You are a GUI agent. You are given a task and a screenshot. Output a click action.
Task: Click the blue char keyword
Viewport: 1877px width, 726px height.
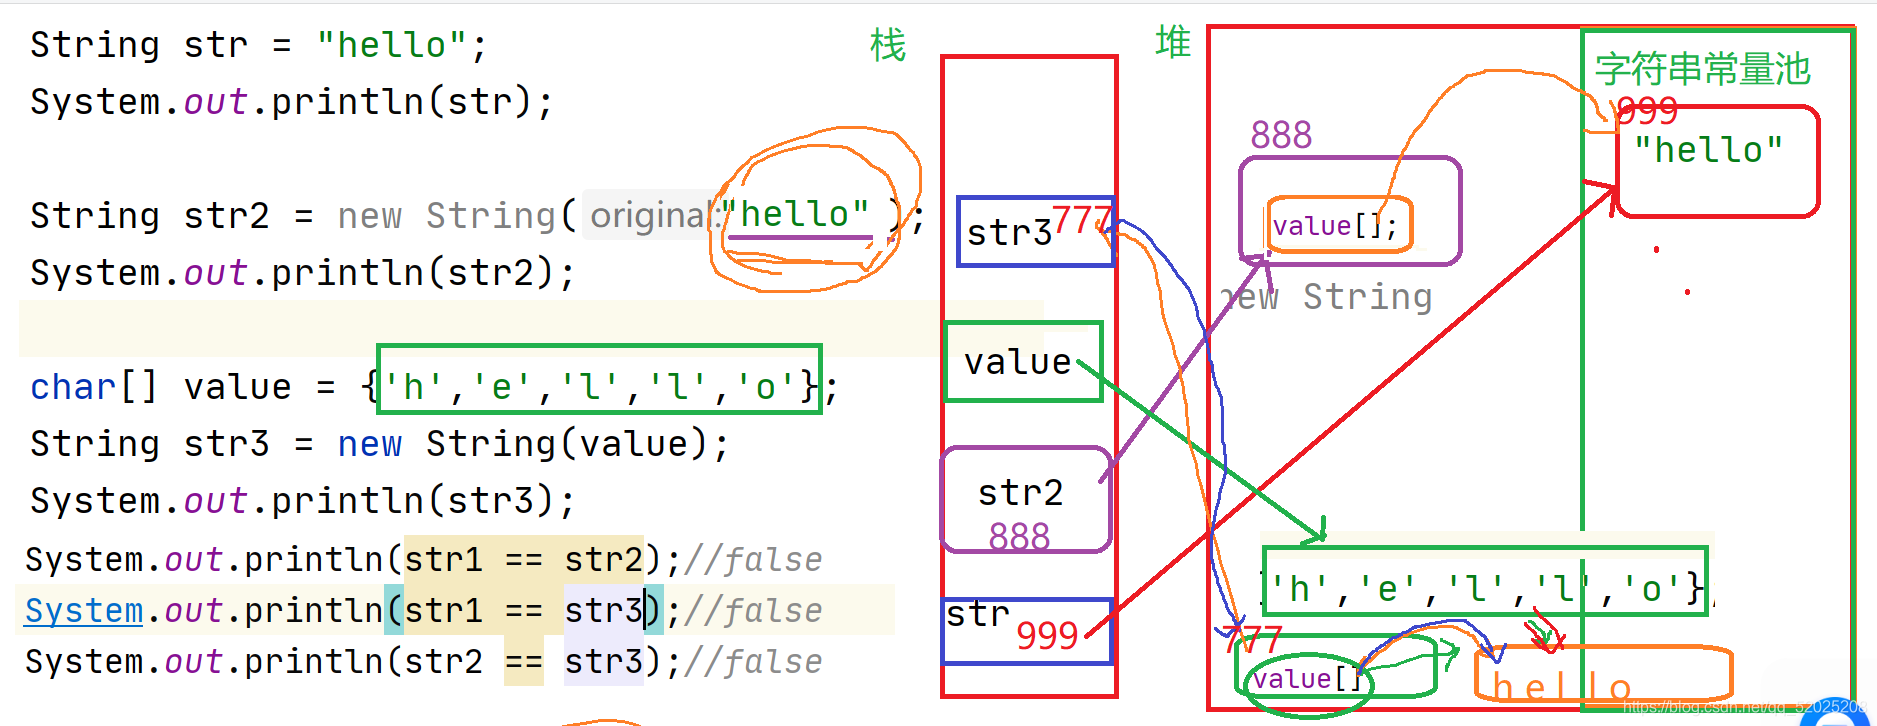click(x=73, y=387)
